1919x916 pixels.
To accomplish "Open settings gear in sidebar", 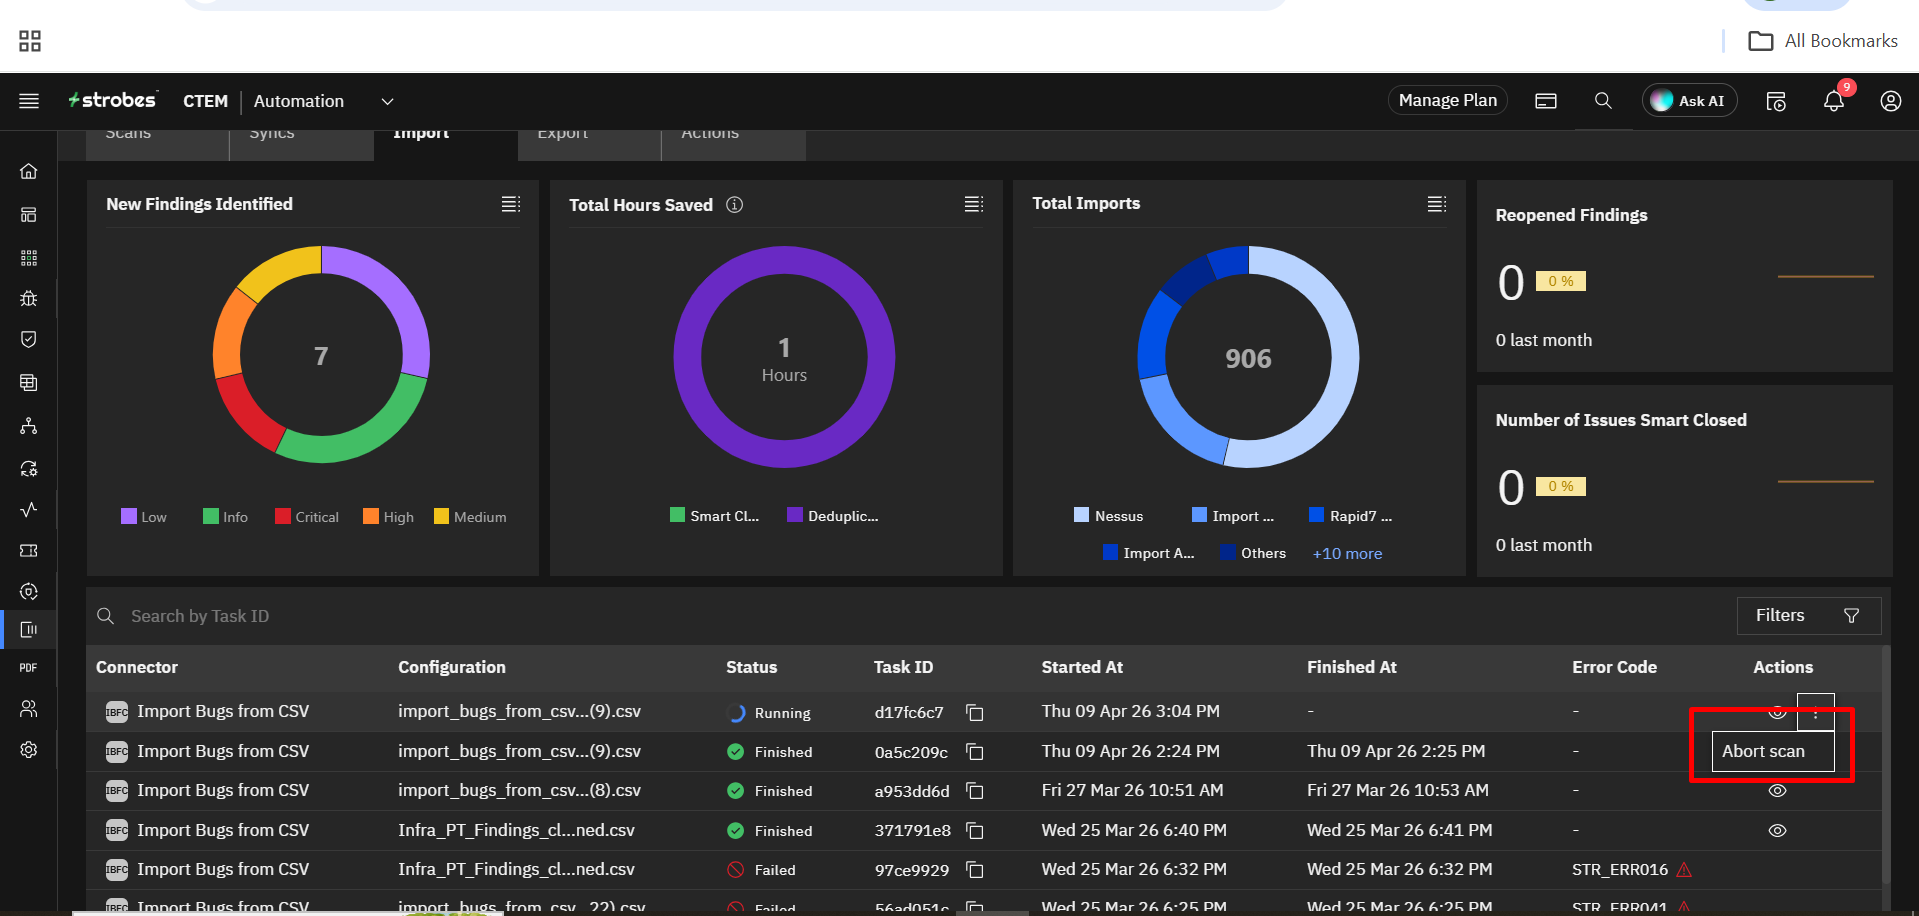I will pyautogui.click(x=29, y=750).
